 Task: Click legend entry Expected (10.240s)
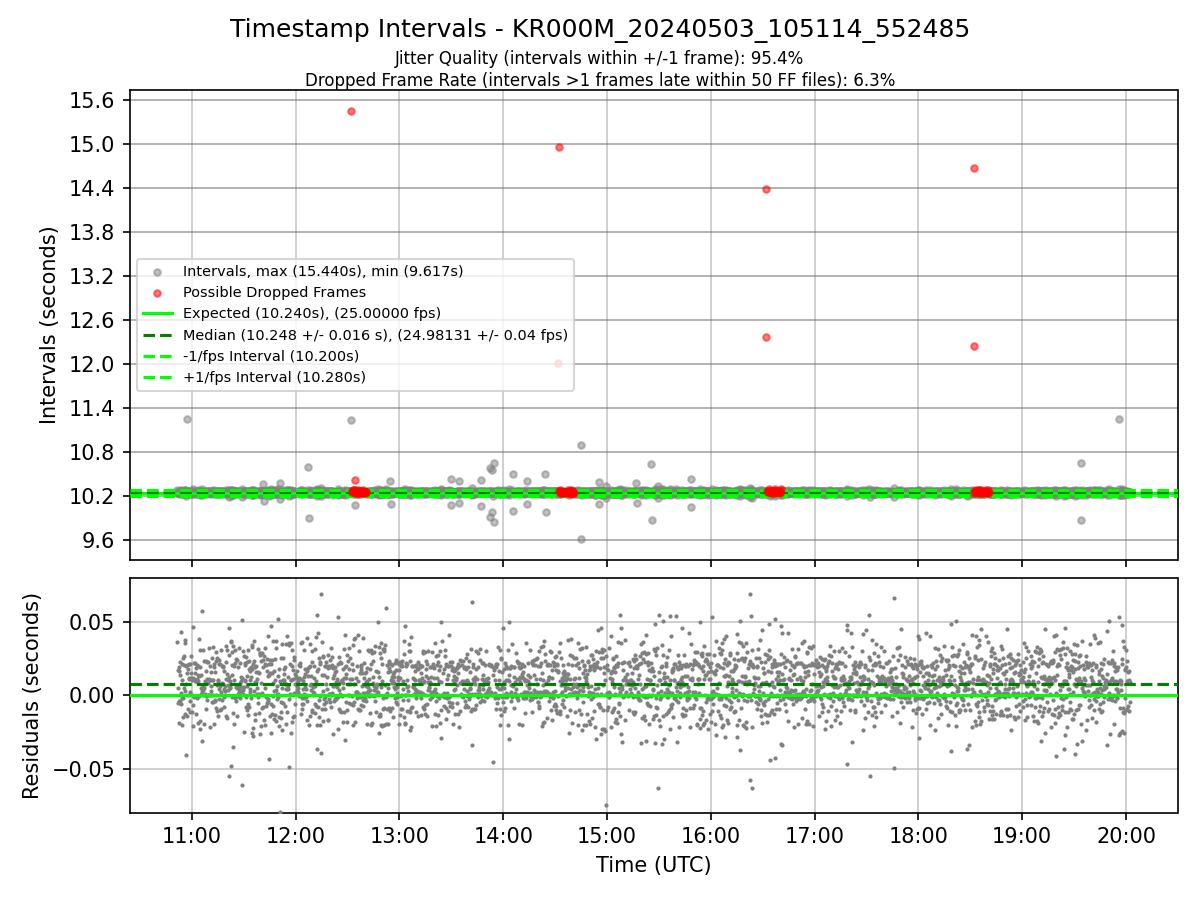[x=312, y=313]
